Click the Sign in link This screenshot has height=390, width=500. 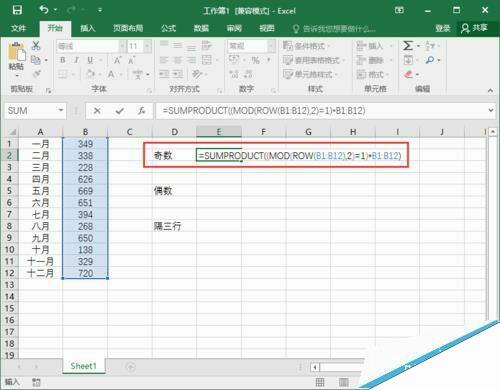pyautogui.click(x=443, y=28)
